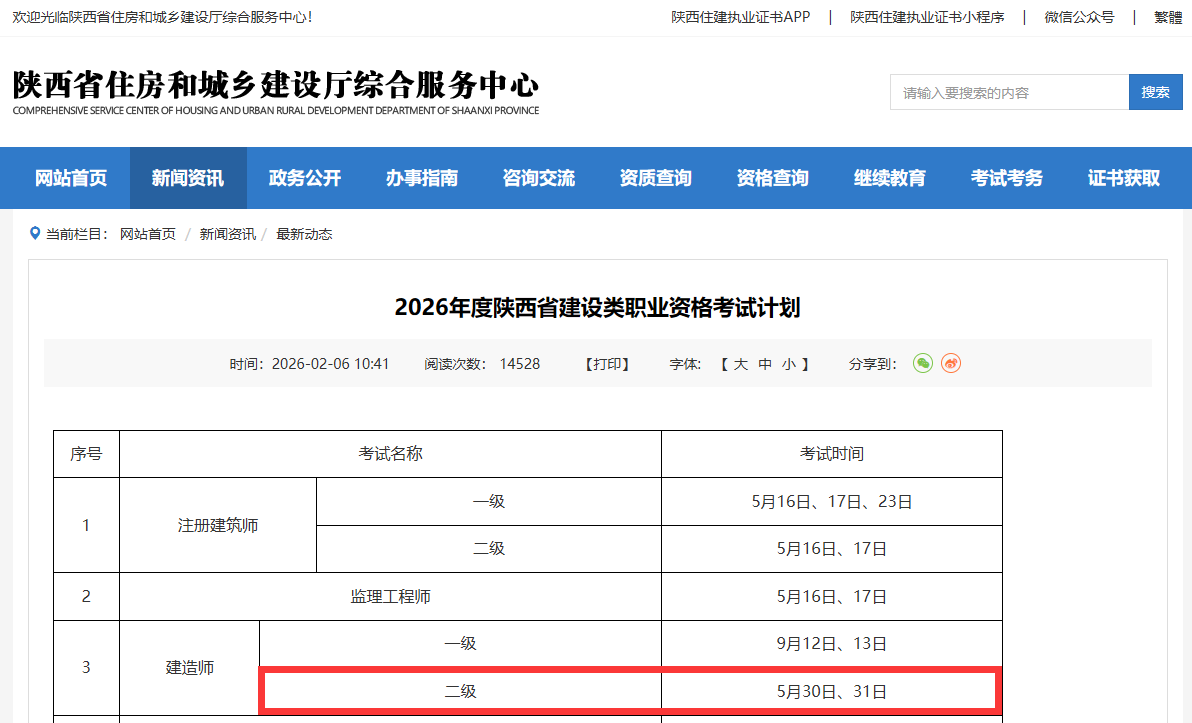Screen dimensions: 1192x723
Task: Click the 【打印】 print link
Action: [607, 364]
